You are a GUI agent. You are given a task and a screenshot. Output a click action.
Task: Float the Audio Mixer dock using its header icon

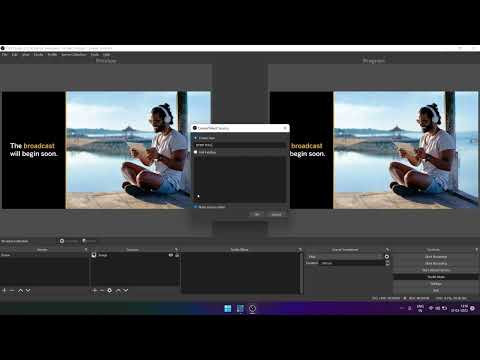(x=300, y=249)
